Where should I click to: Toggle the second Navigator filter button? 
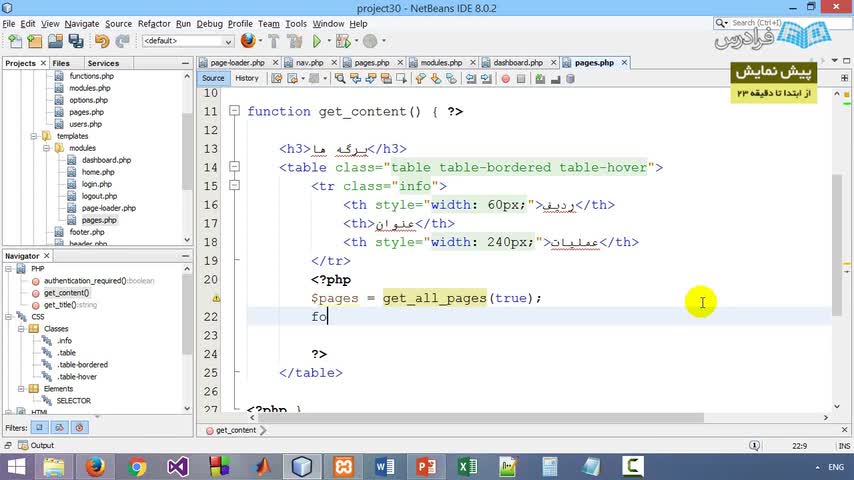click(60, 427)
